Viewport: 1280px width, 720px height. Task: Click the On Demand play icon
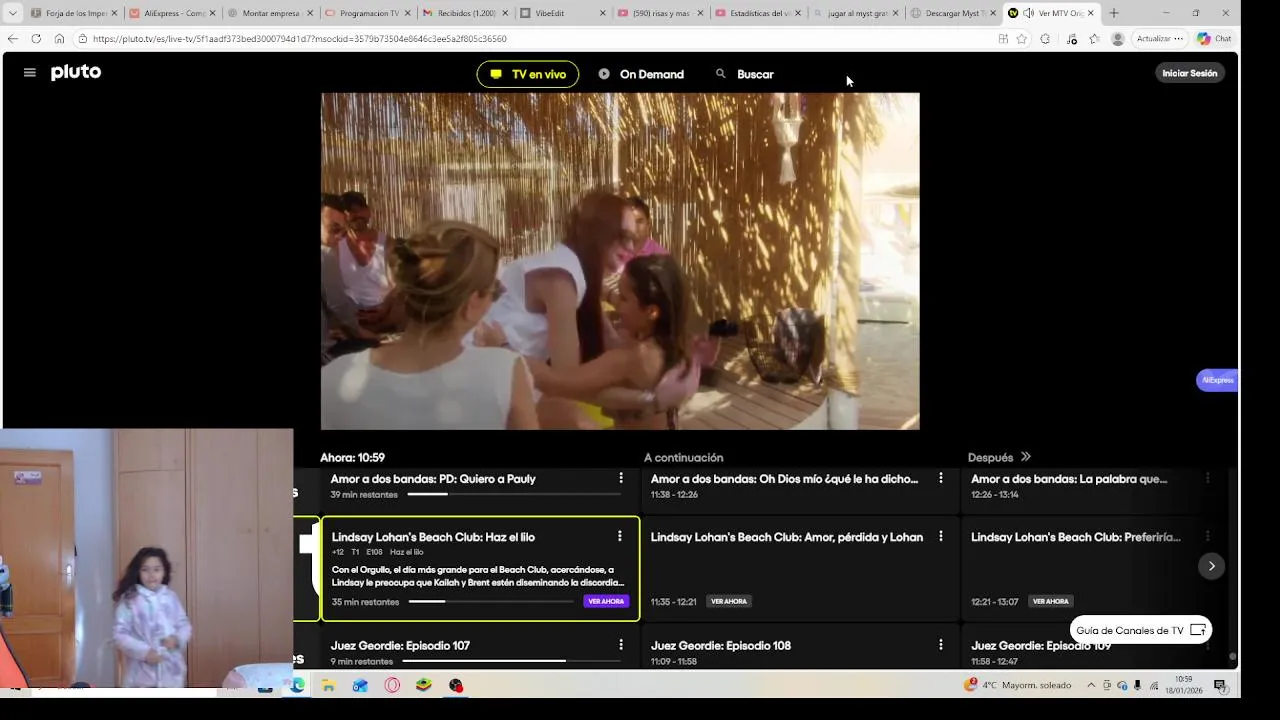[x=604, y=74]
